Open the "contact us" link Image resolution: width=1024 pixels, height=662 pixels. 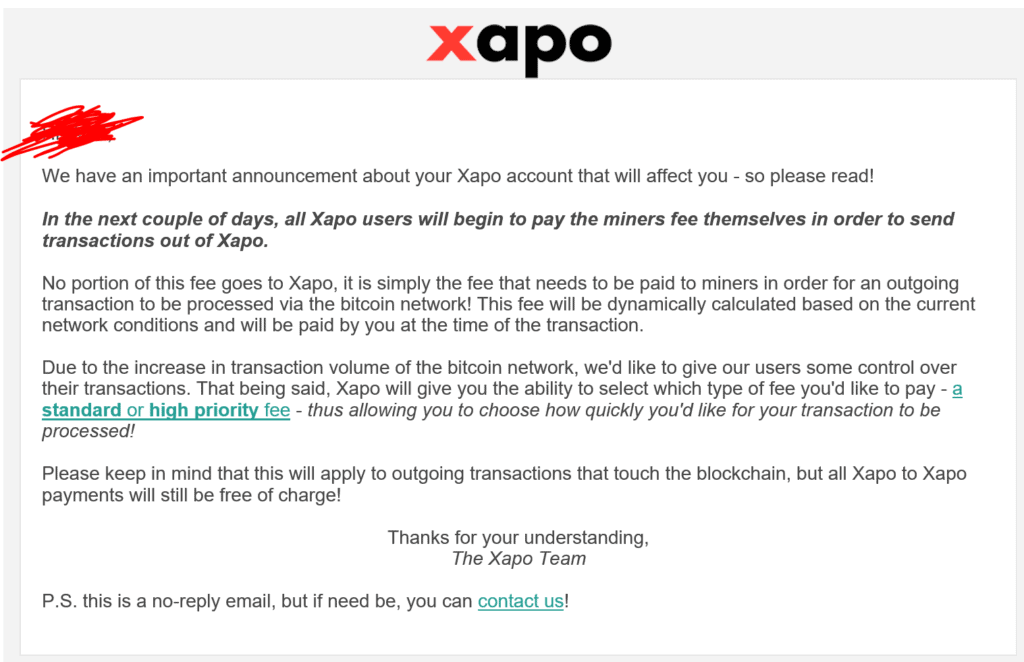[x=520, y=601]
